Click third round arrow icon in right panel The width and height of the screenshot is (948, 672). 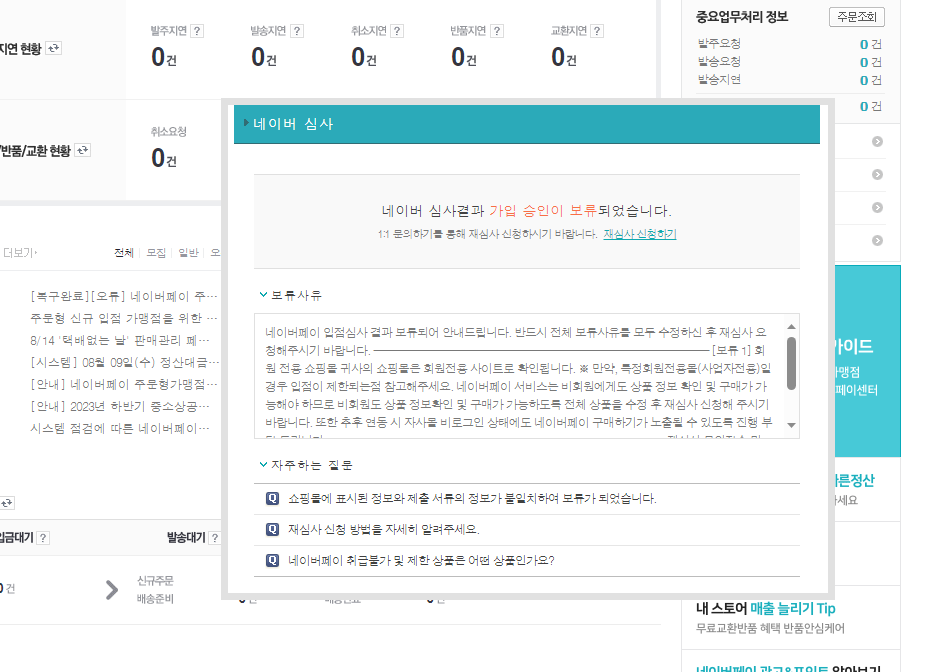[x=877, y=207]
